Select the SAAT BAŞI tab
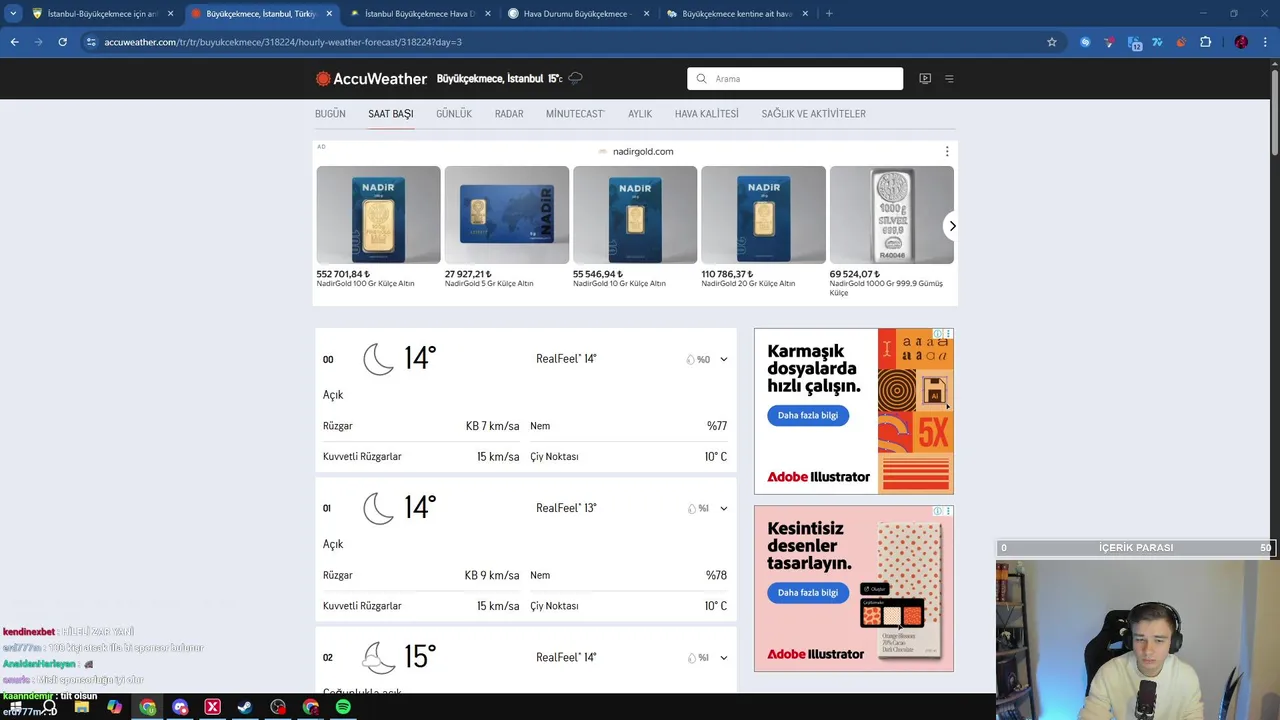Image resolution: width=1280 pixels, height=720 pixels. tap(391, 114)
